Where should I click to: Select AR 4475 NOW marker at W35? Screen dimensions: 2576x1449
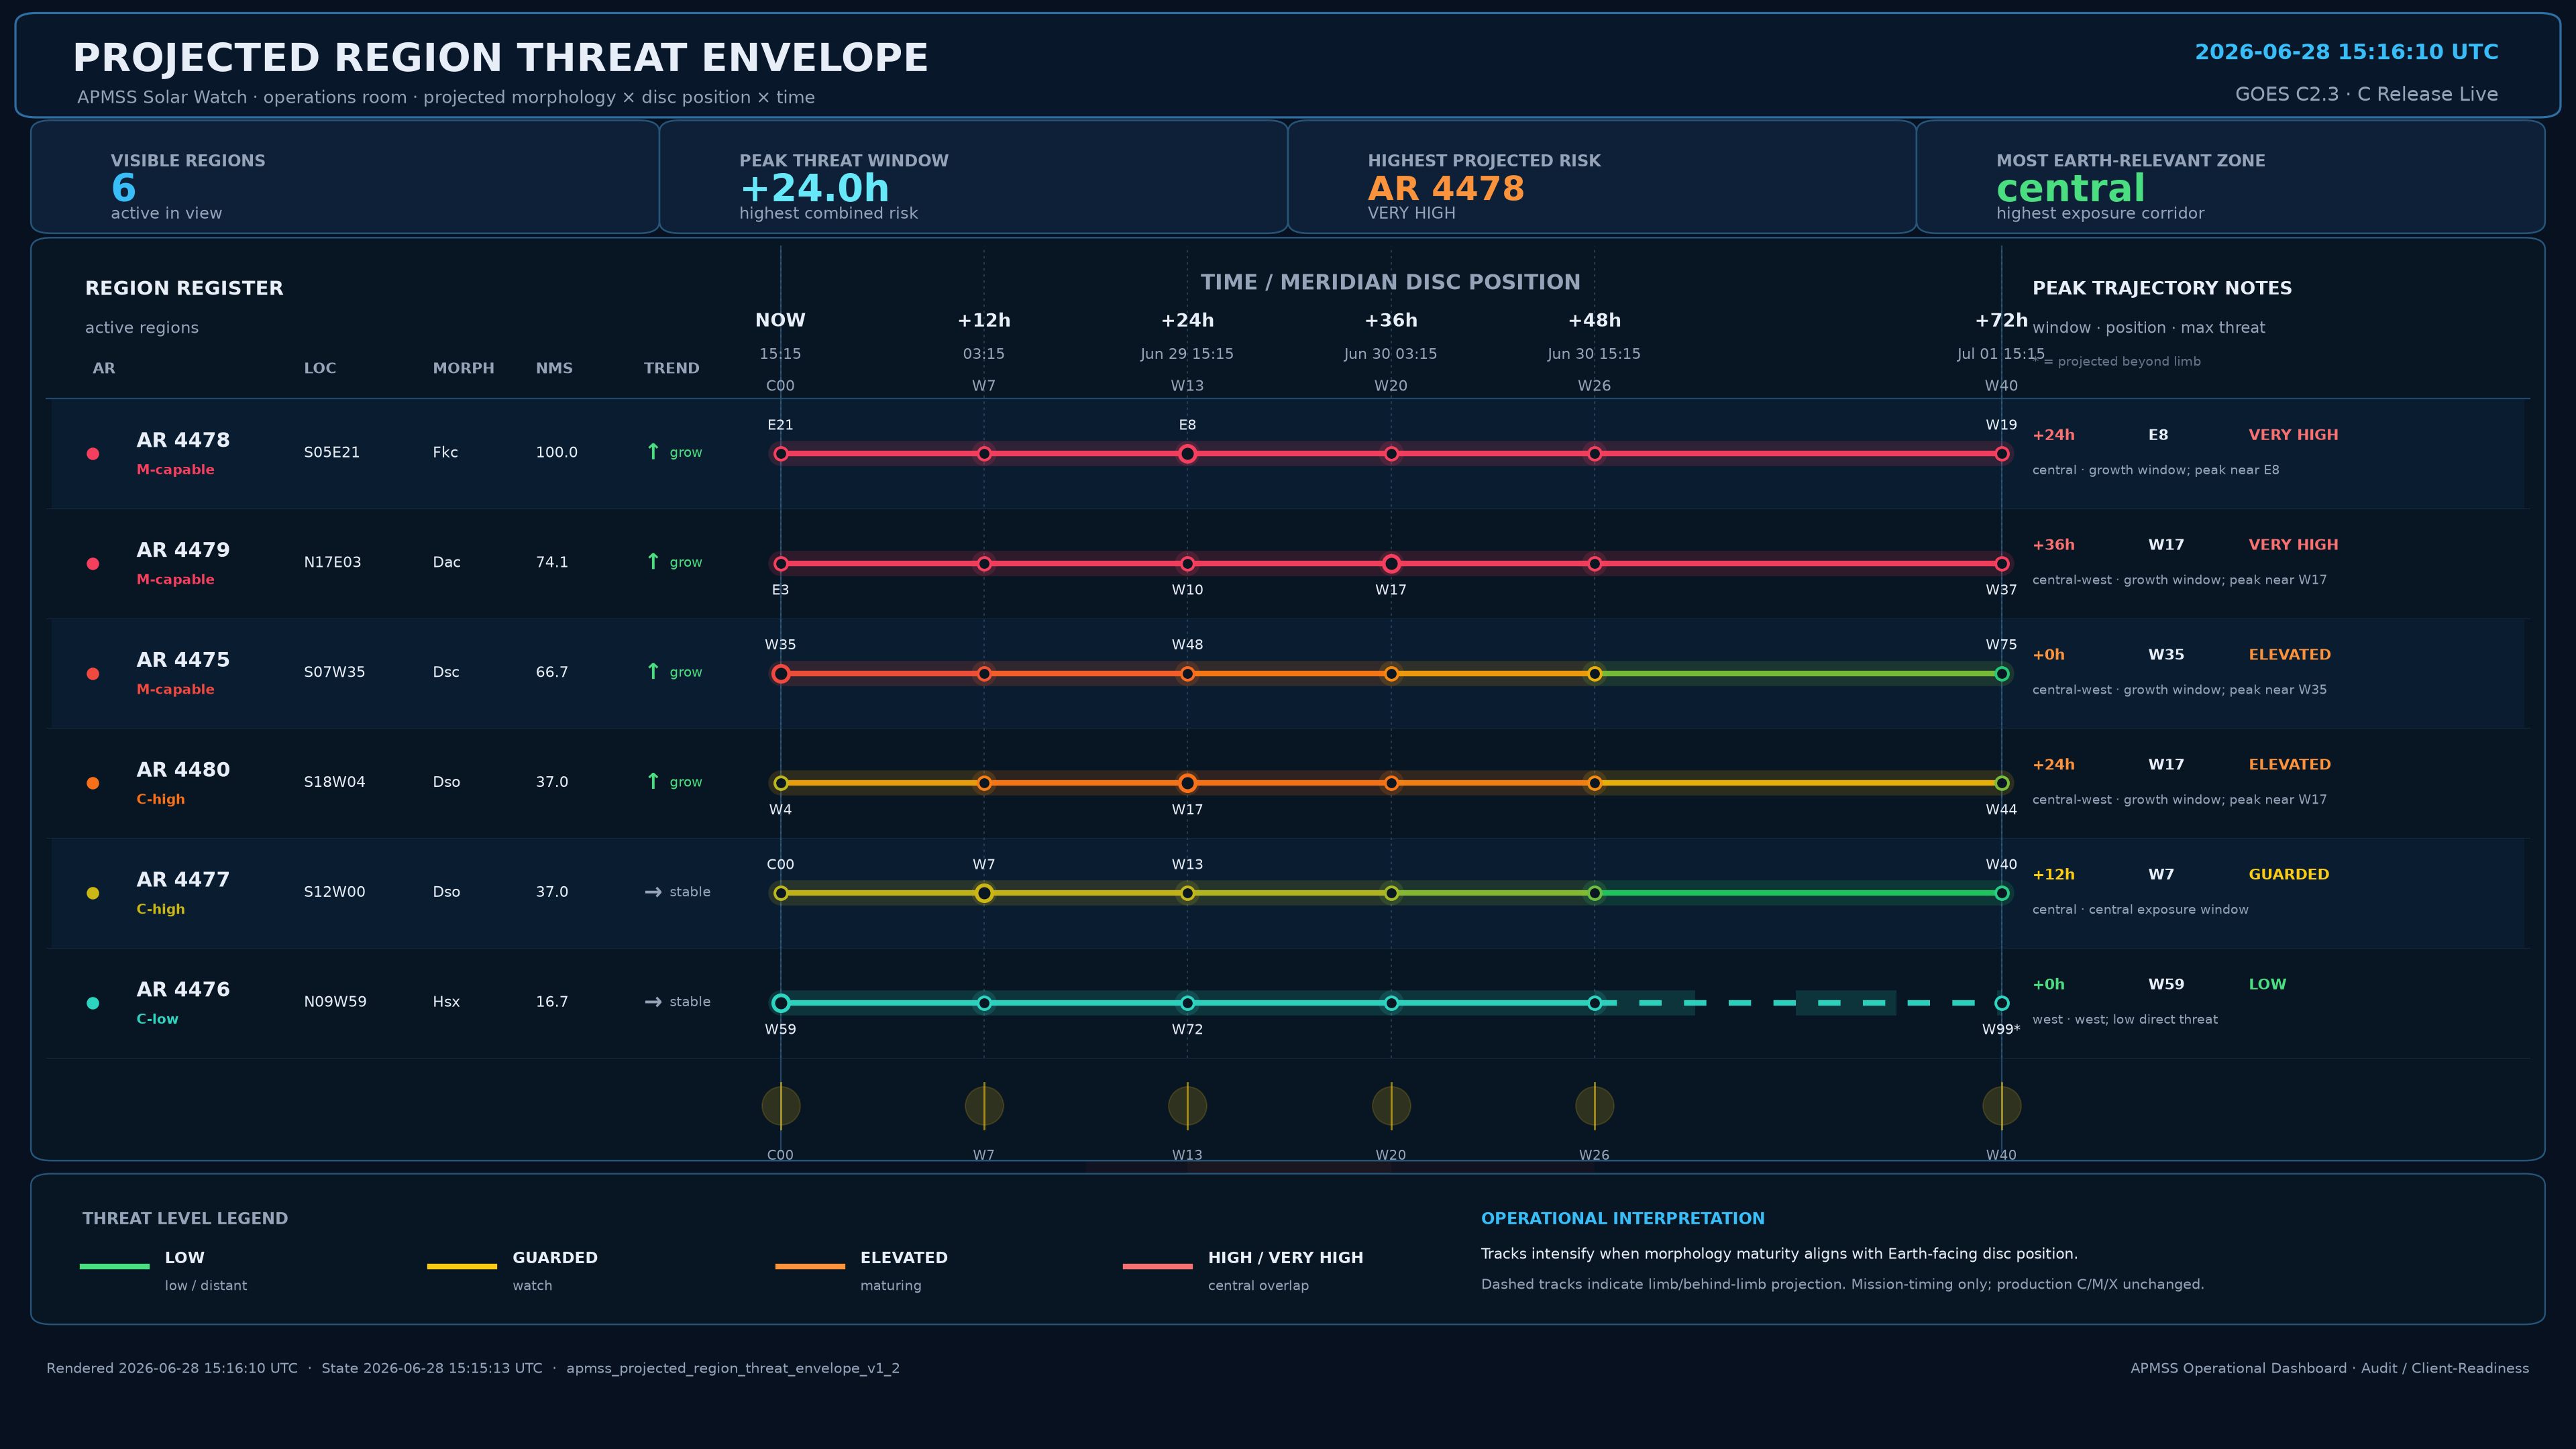(781, 674)
